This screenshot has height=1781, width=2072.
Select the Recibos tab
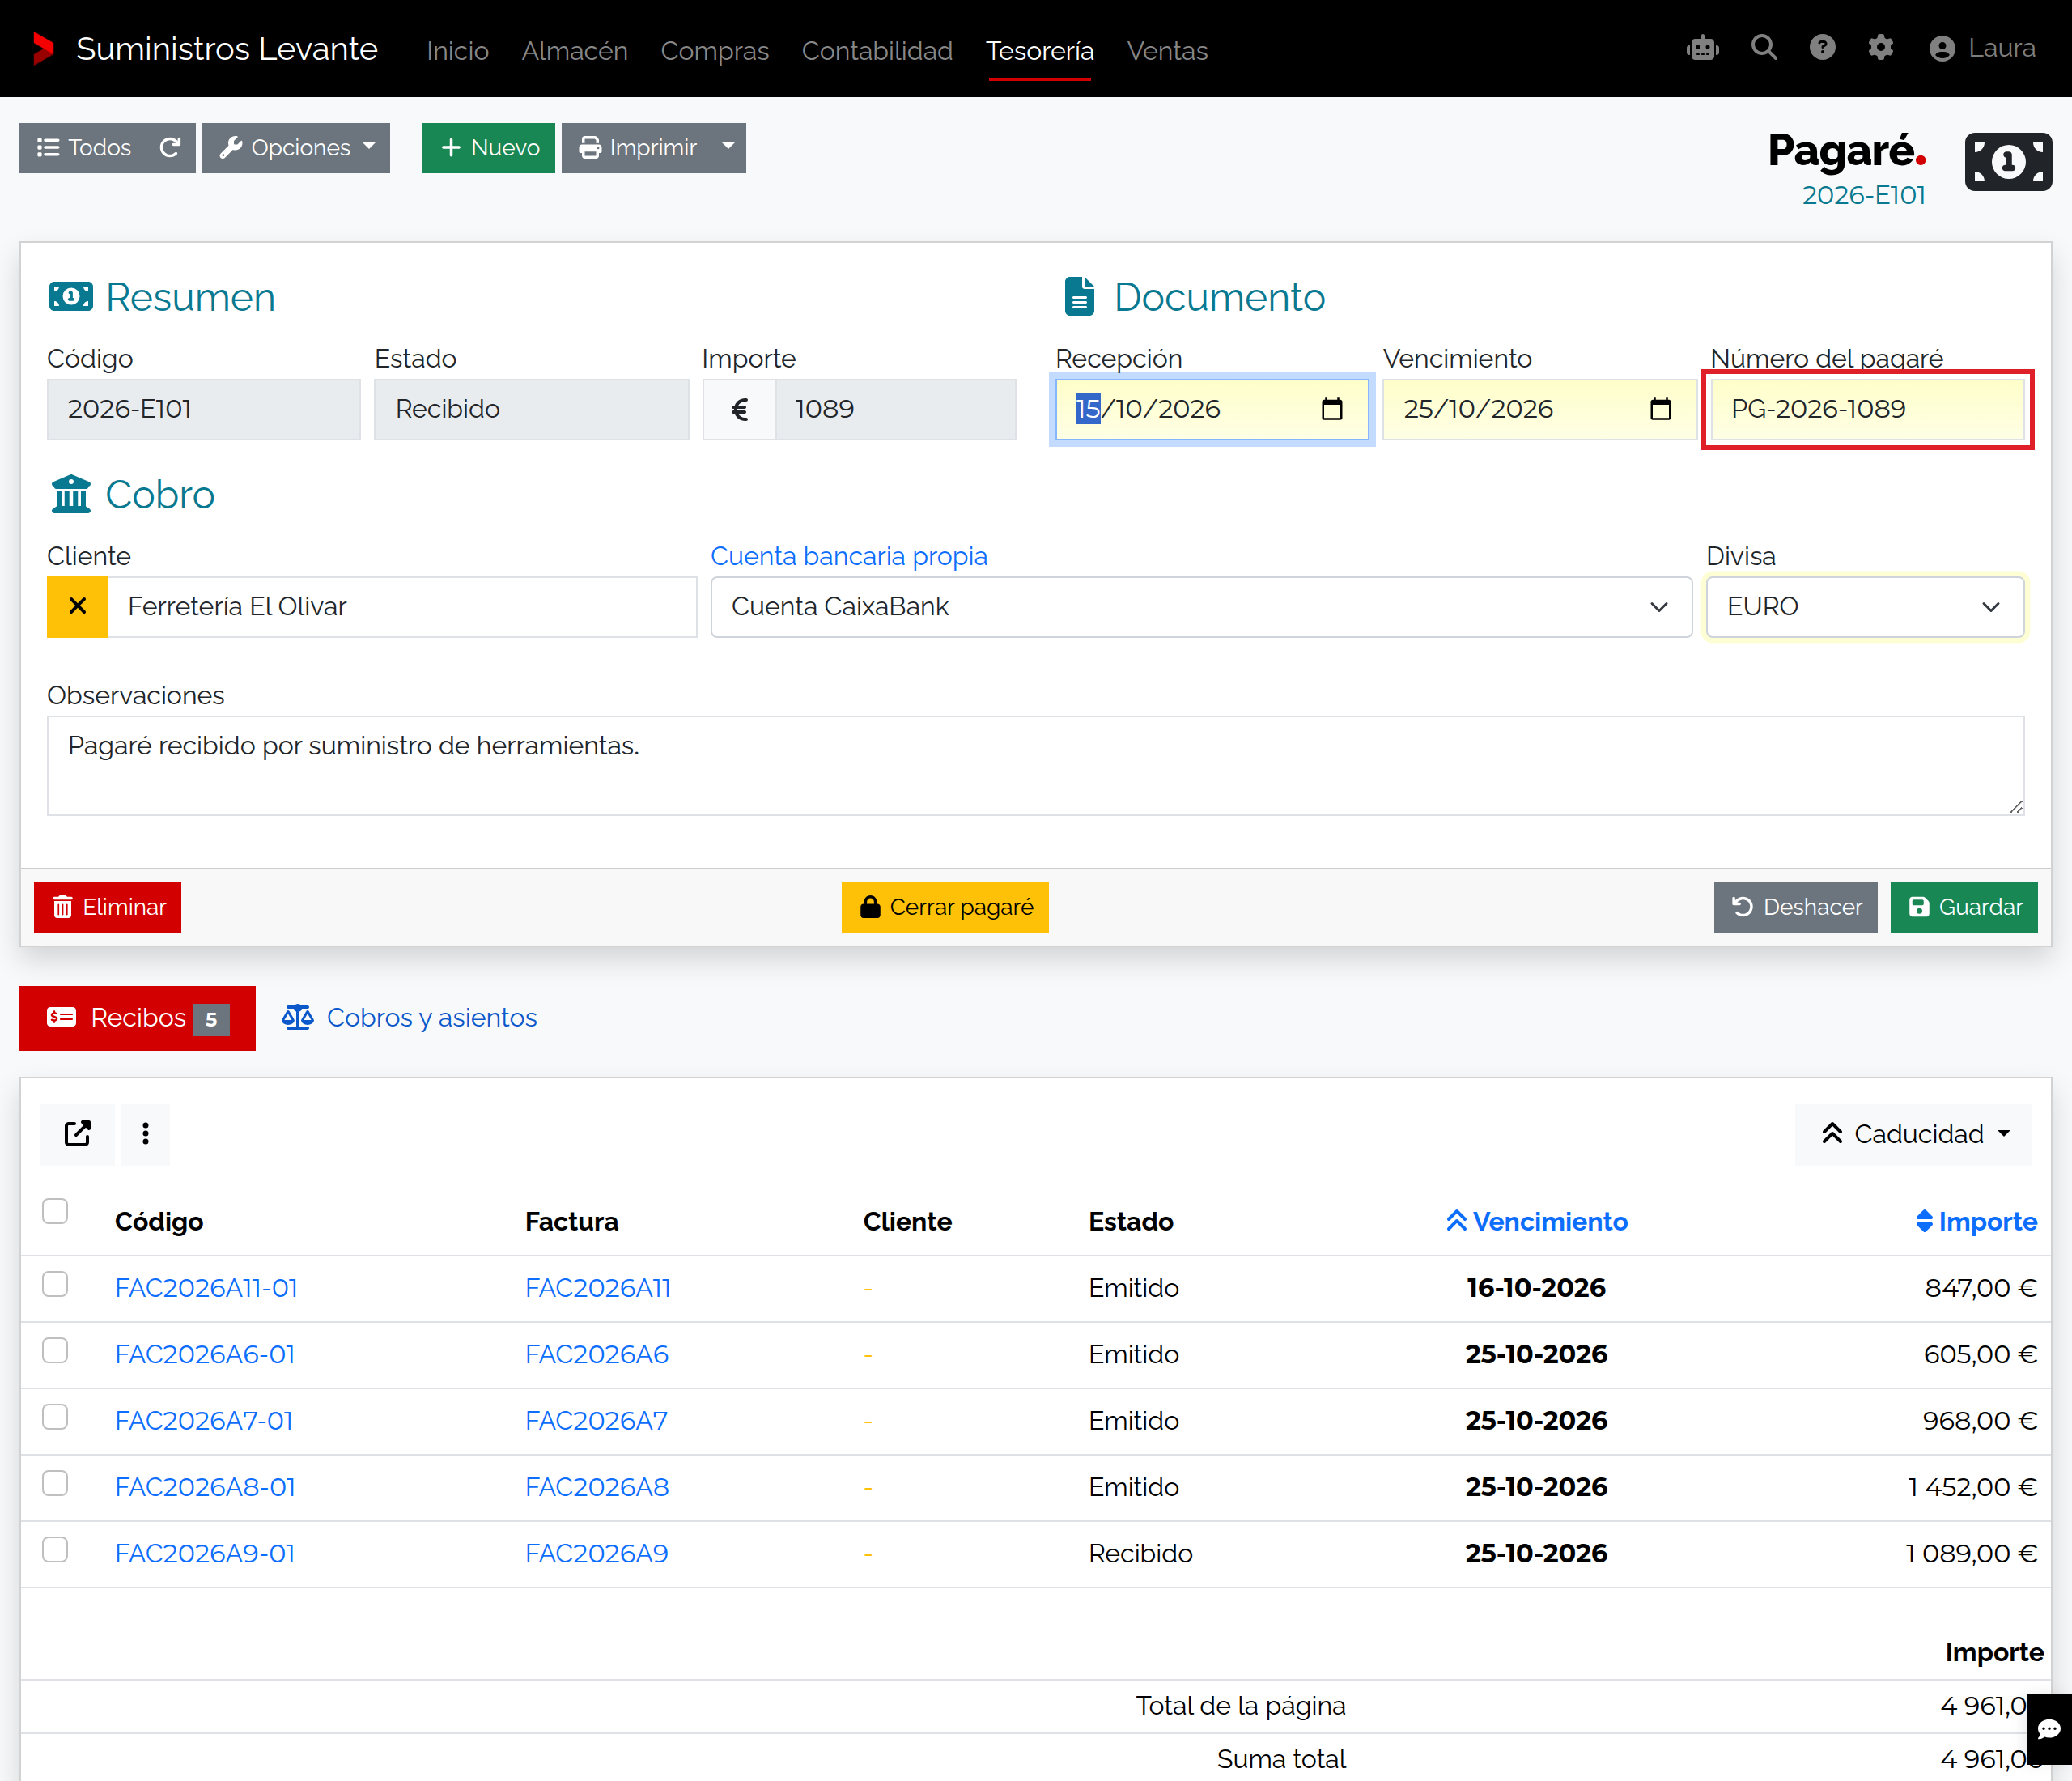(x=137, y=1018)
